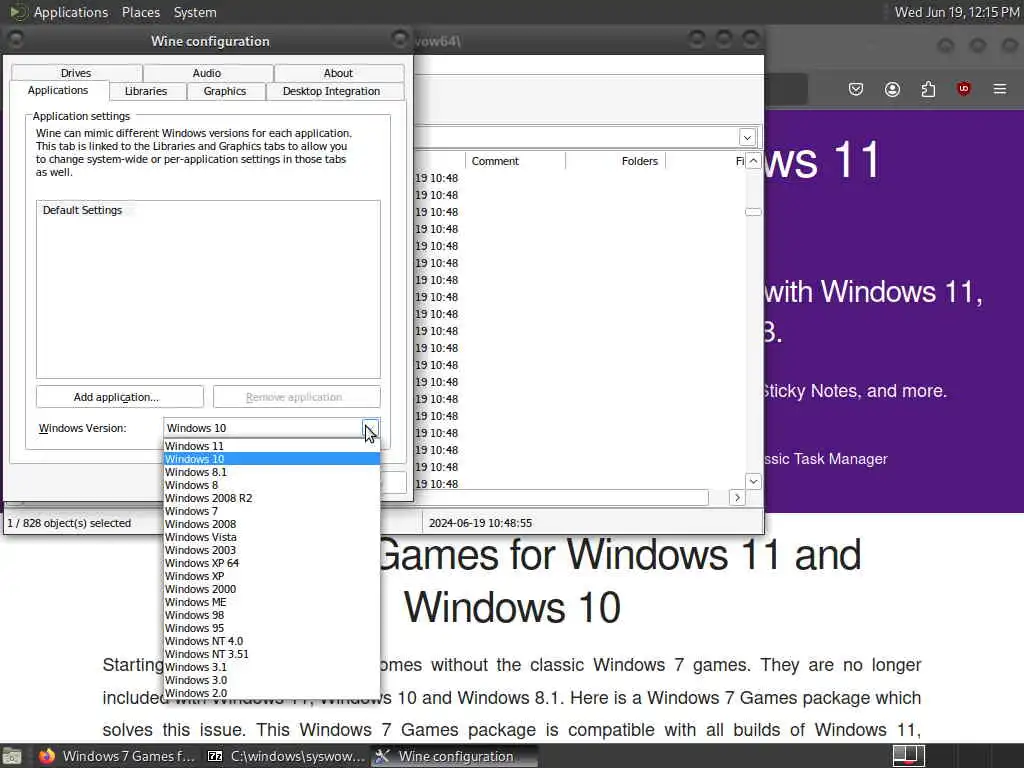This screenshot has height=768, width=1024.
Task: Switch to the Libraries tab
Action: click(146, 91)
